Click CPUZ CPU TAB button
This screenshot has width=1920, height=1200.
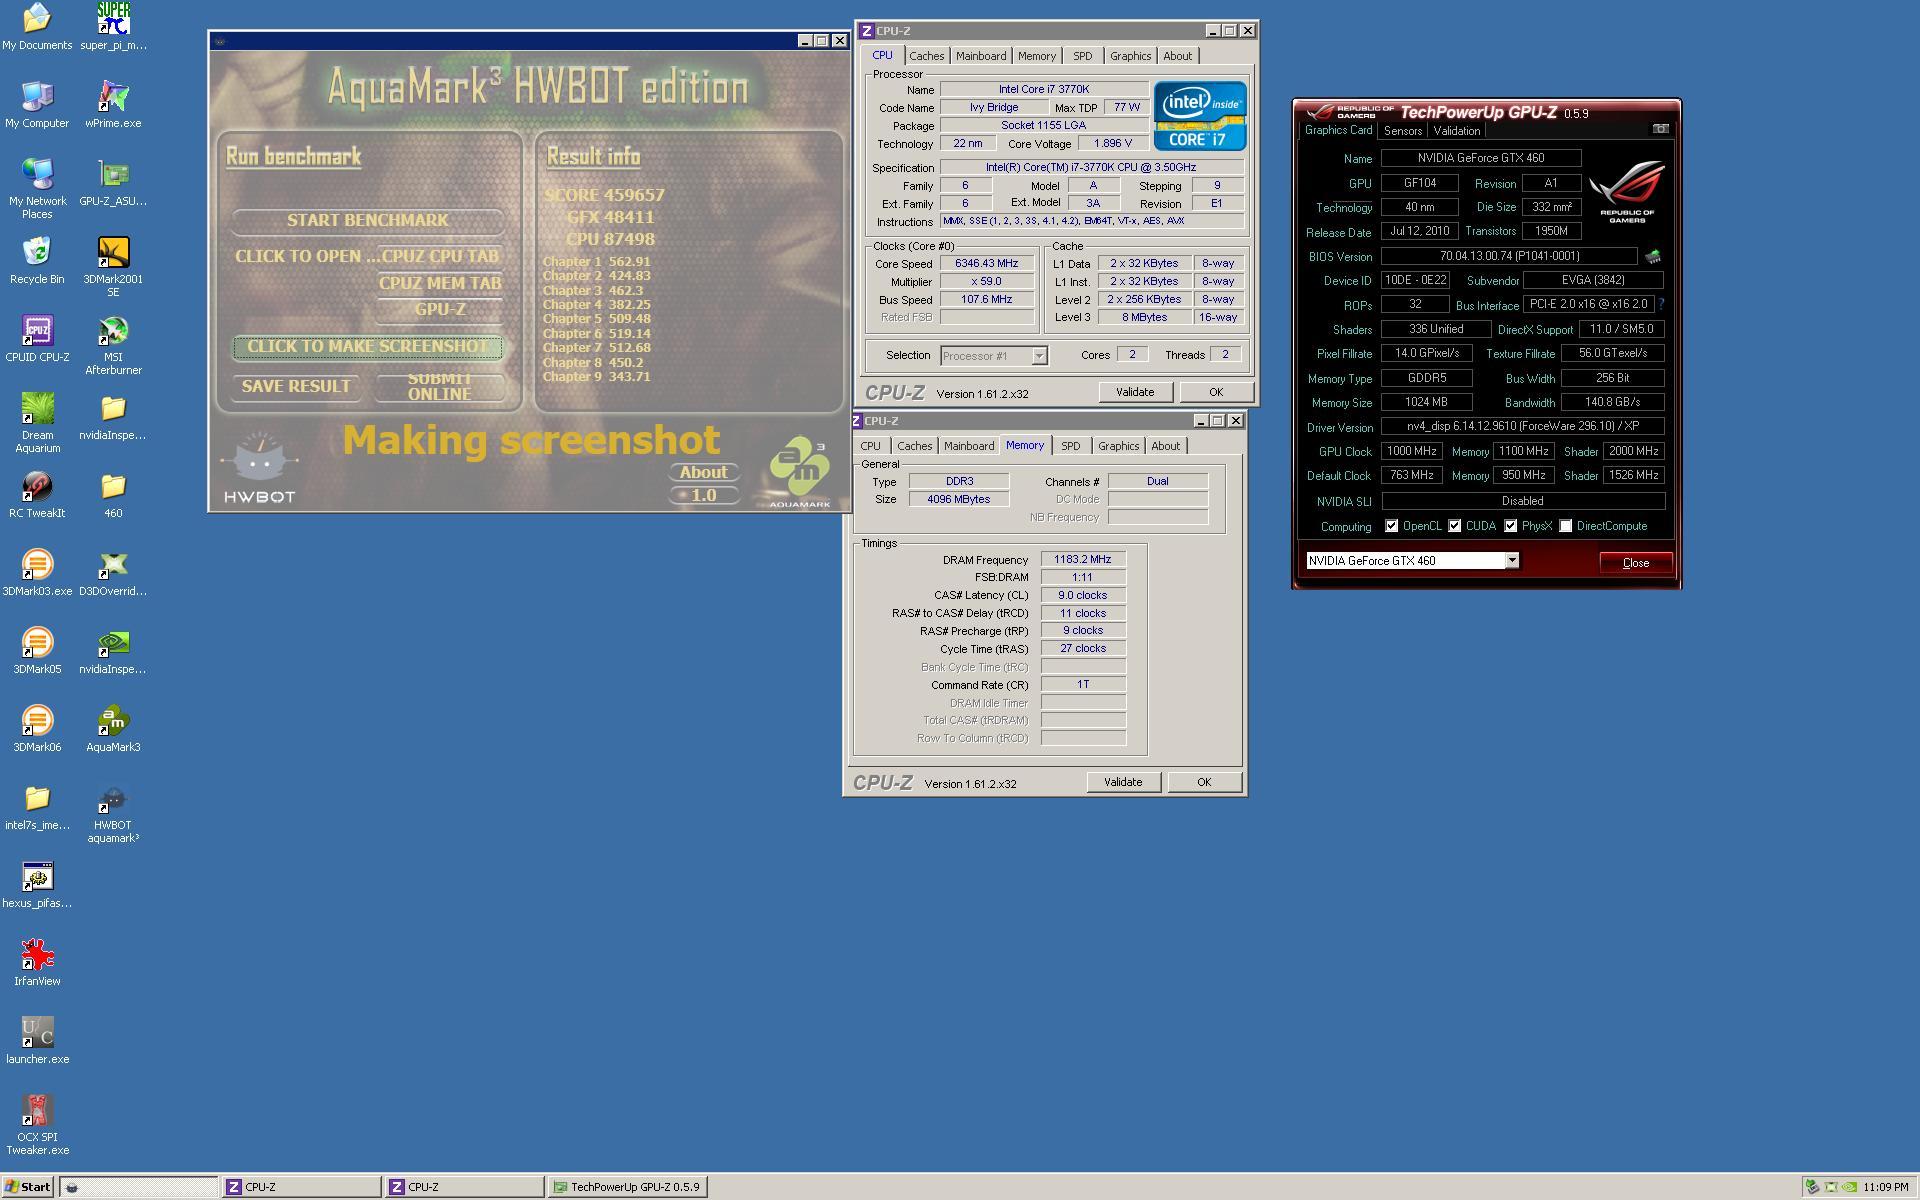[440, 256]
